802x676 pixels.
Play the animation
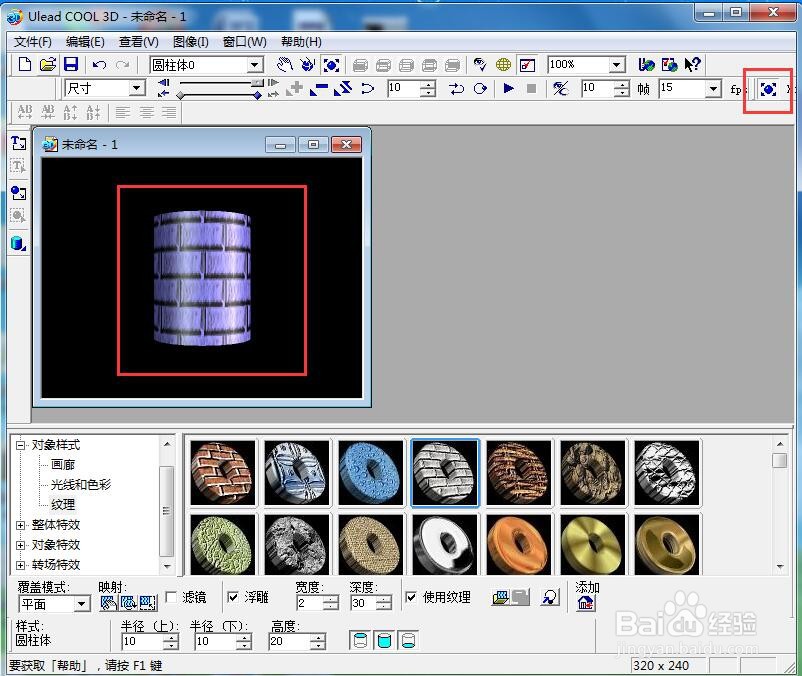508,88
